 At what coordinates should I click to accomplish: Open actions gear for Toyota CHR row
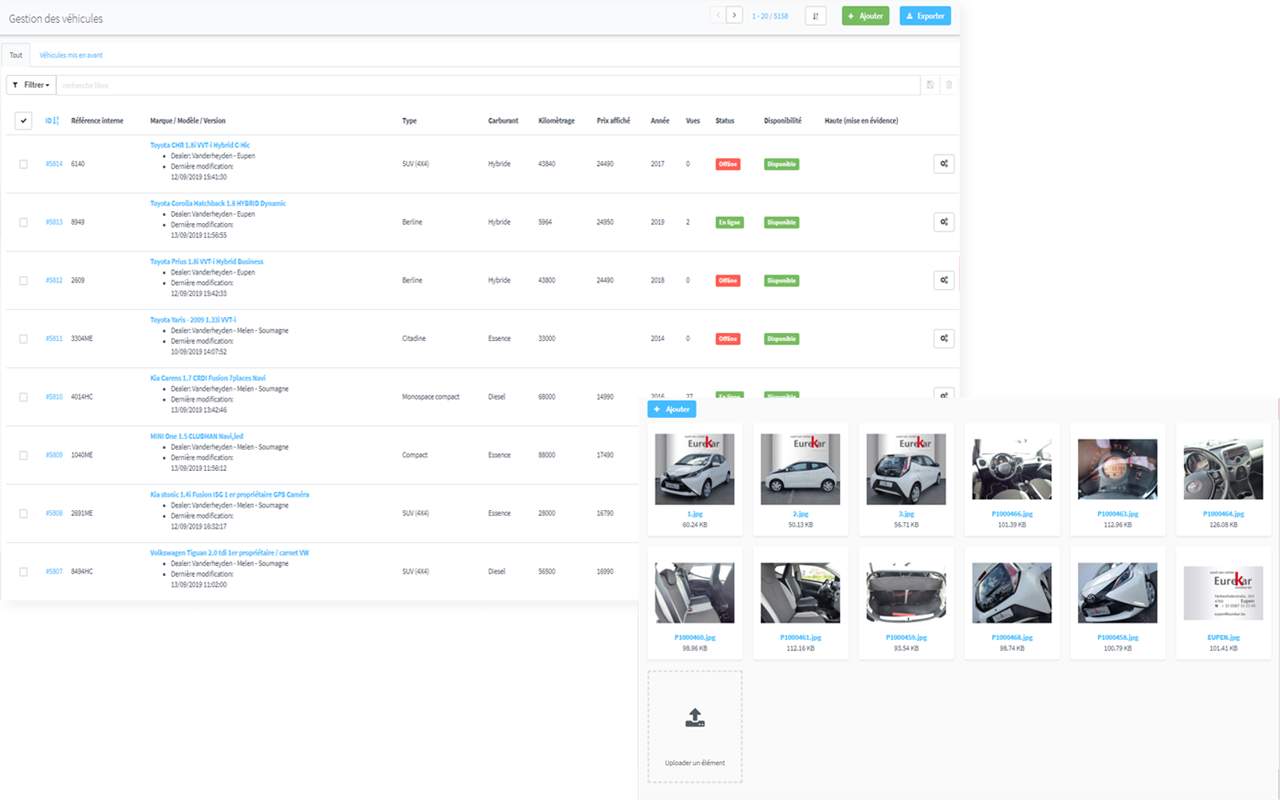[x=943, y=164]
